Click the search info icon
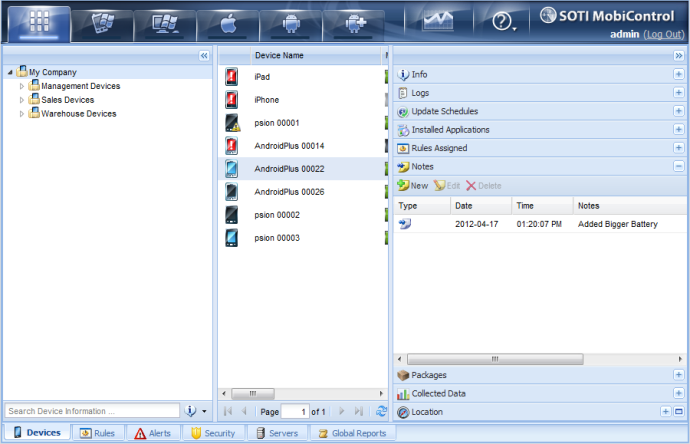690x444 pixels. [190, 411]
